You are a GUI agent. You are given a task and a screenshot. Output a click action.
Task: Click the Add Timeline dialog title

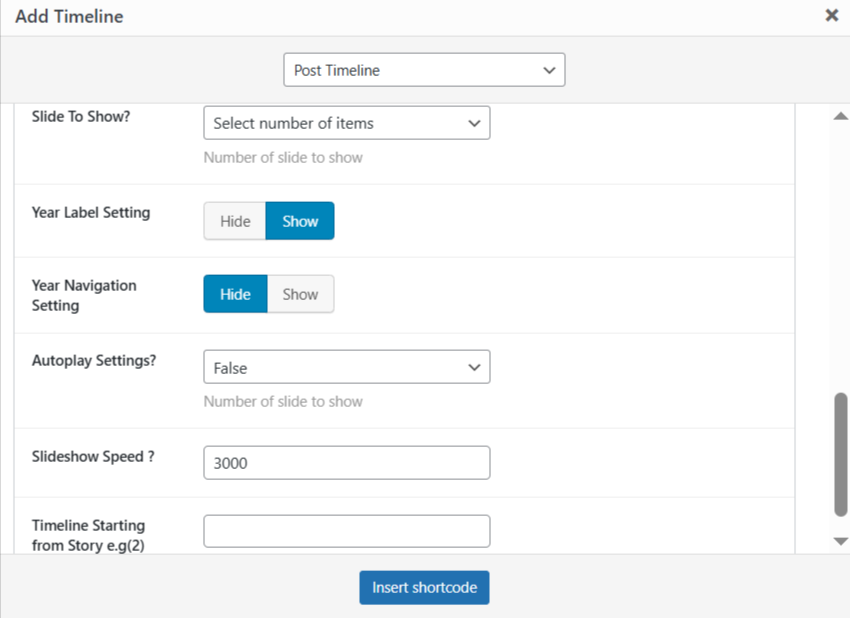[69, 17]
